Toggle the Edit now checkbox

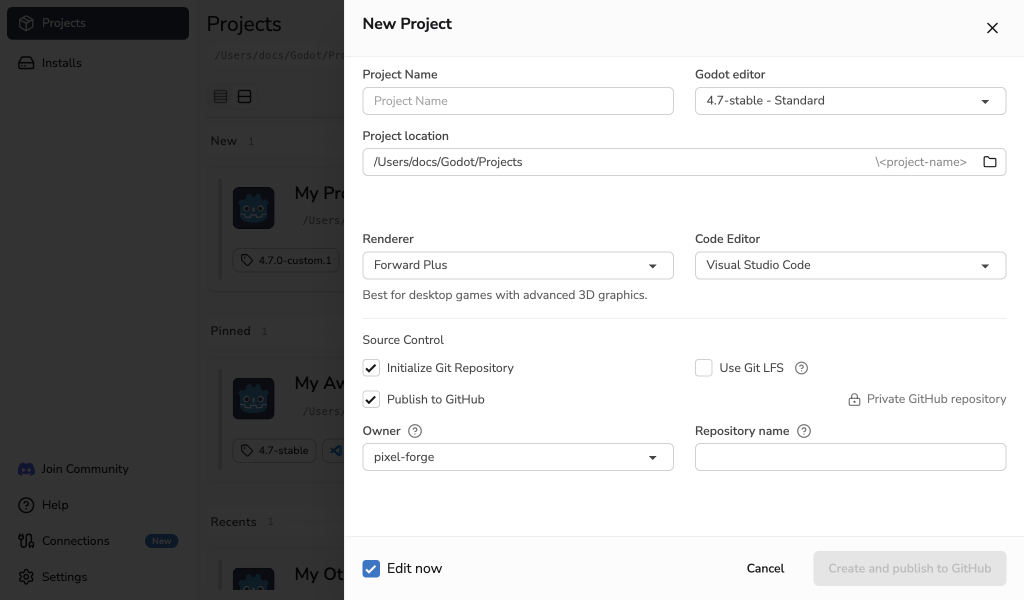(x=371, y=569)
